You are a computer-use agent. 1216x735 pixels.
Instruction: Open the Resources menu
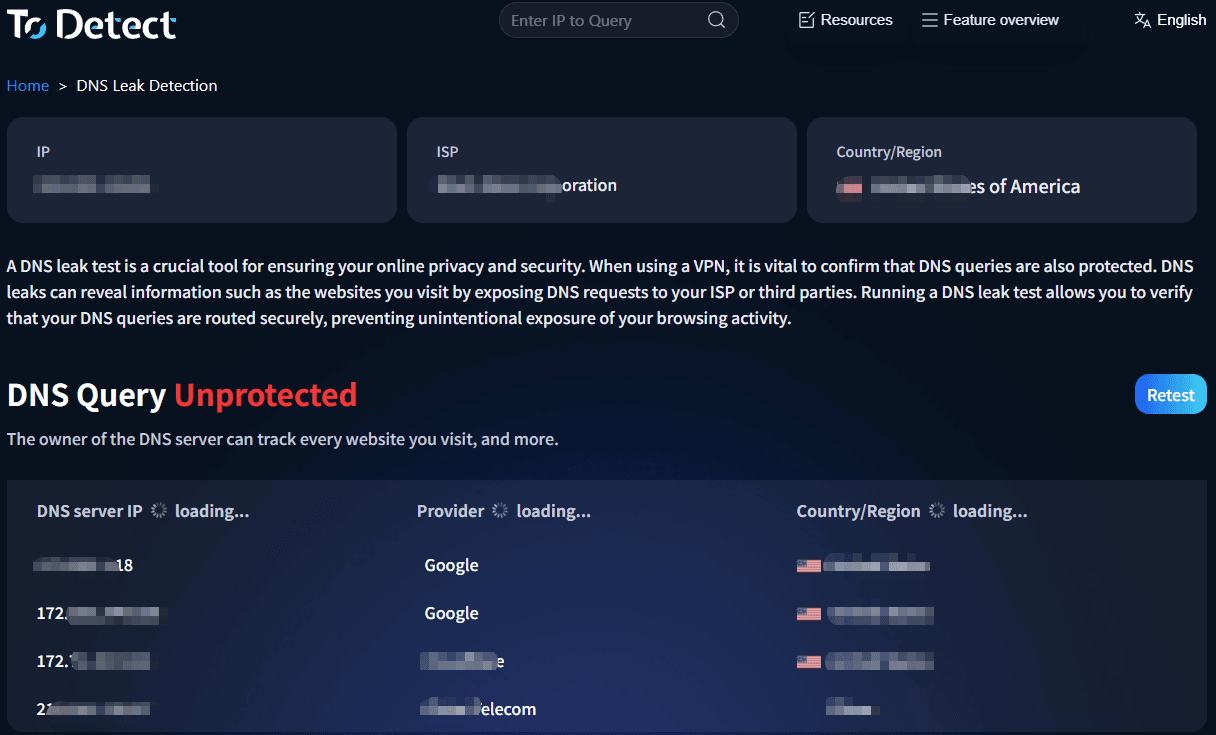[x=856, y=20]
